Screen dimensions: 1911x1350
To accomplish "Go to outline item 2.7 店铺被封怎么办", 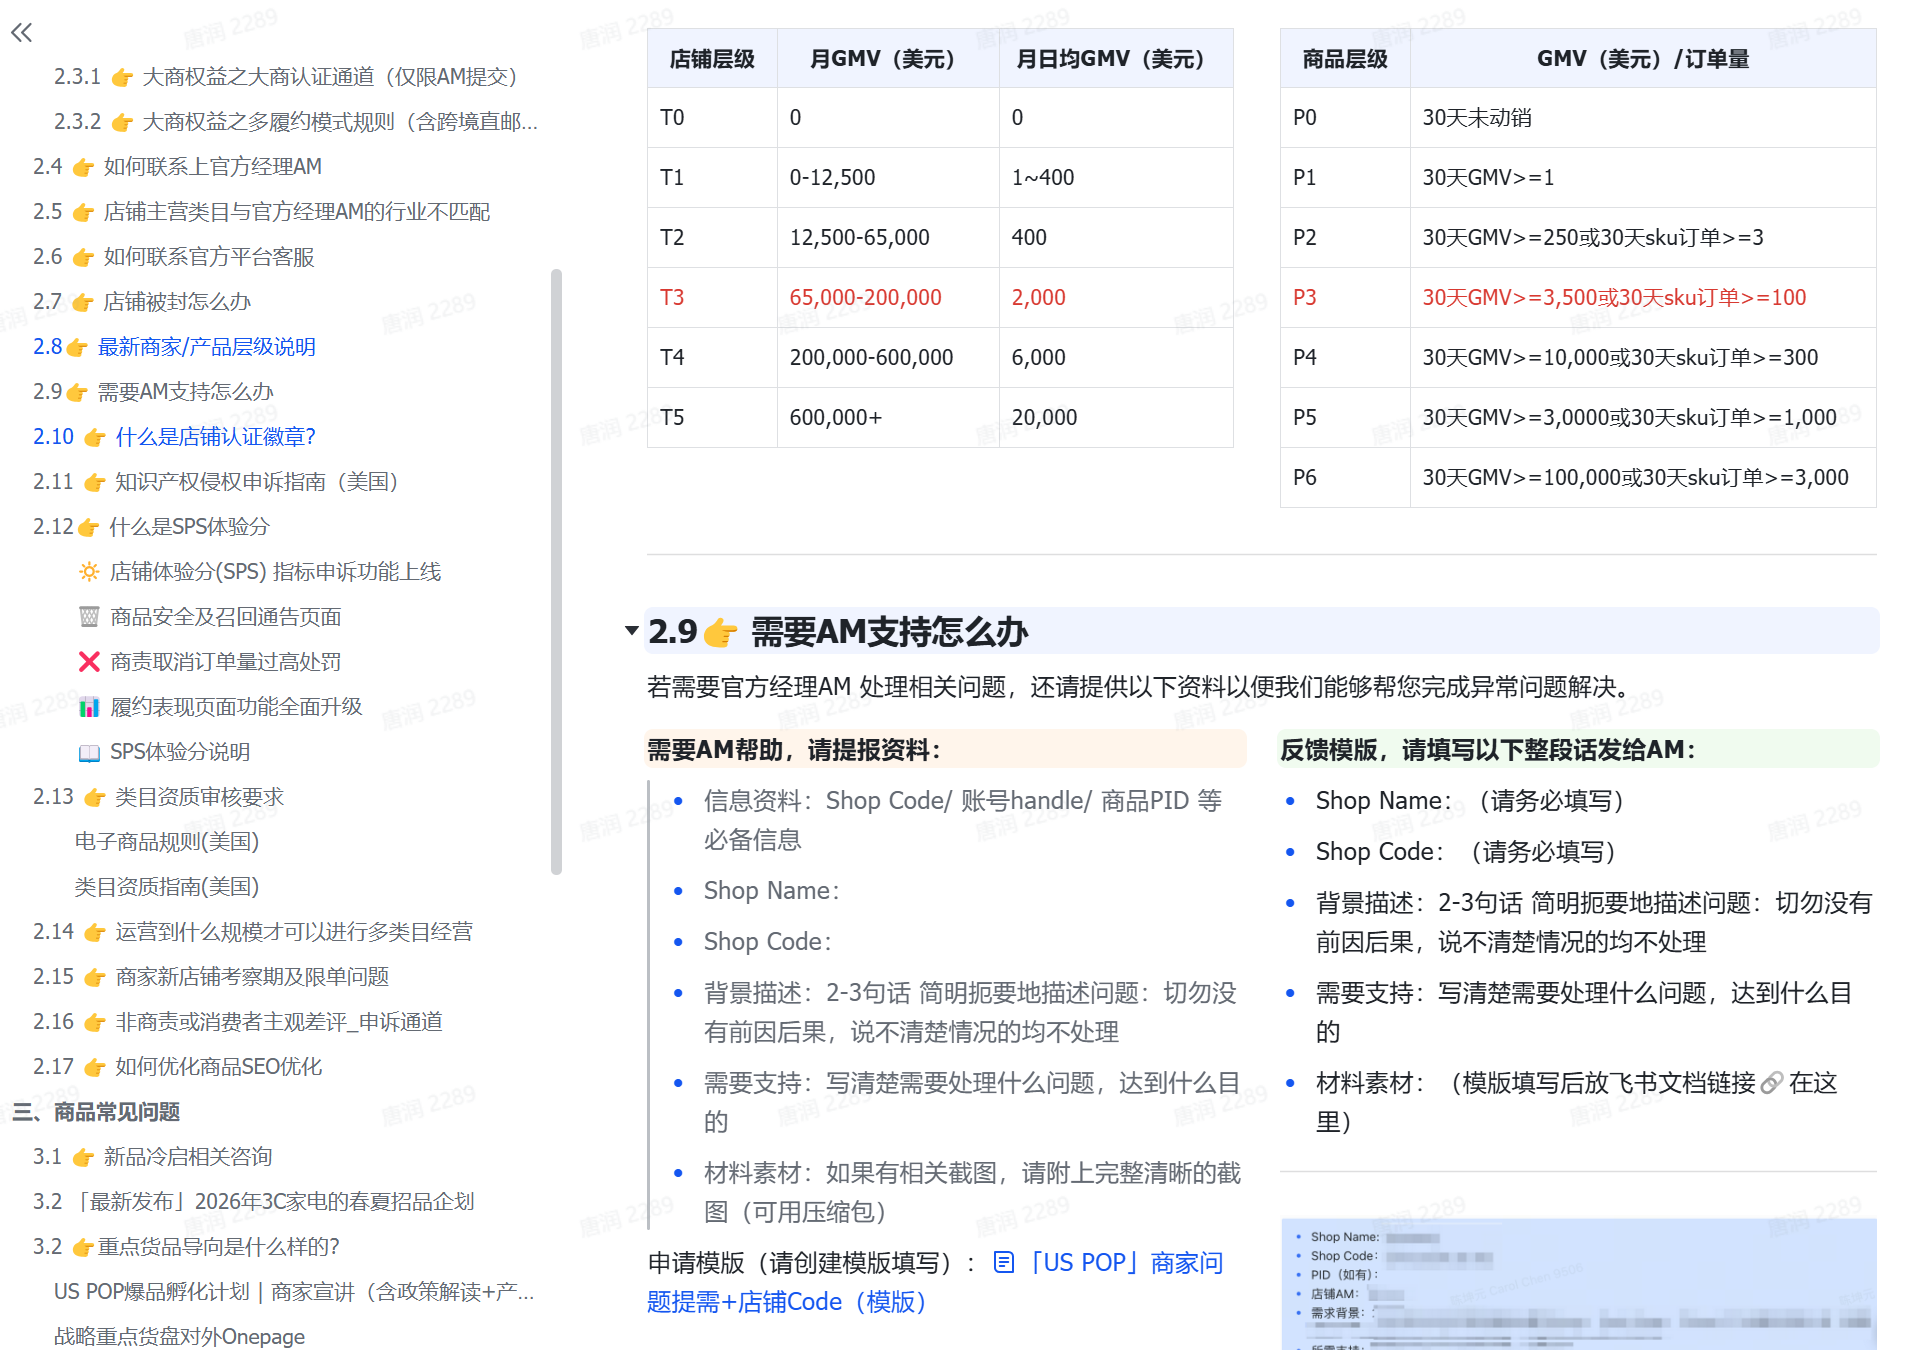I will pos(142,302).
